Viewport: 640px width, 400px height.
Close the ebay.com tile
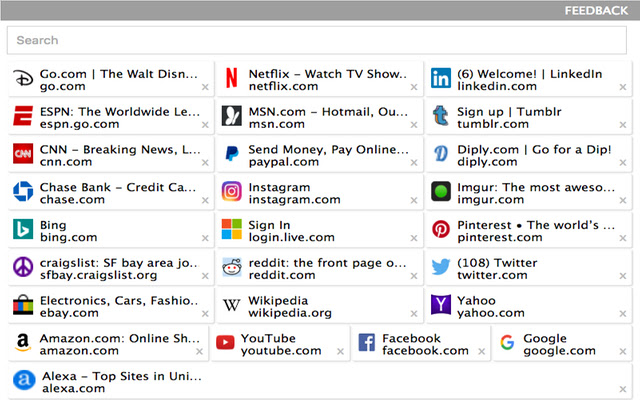pos(205,313)
